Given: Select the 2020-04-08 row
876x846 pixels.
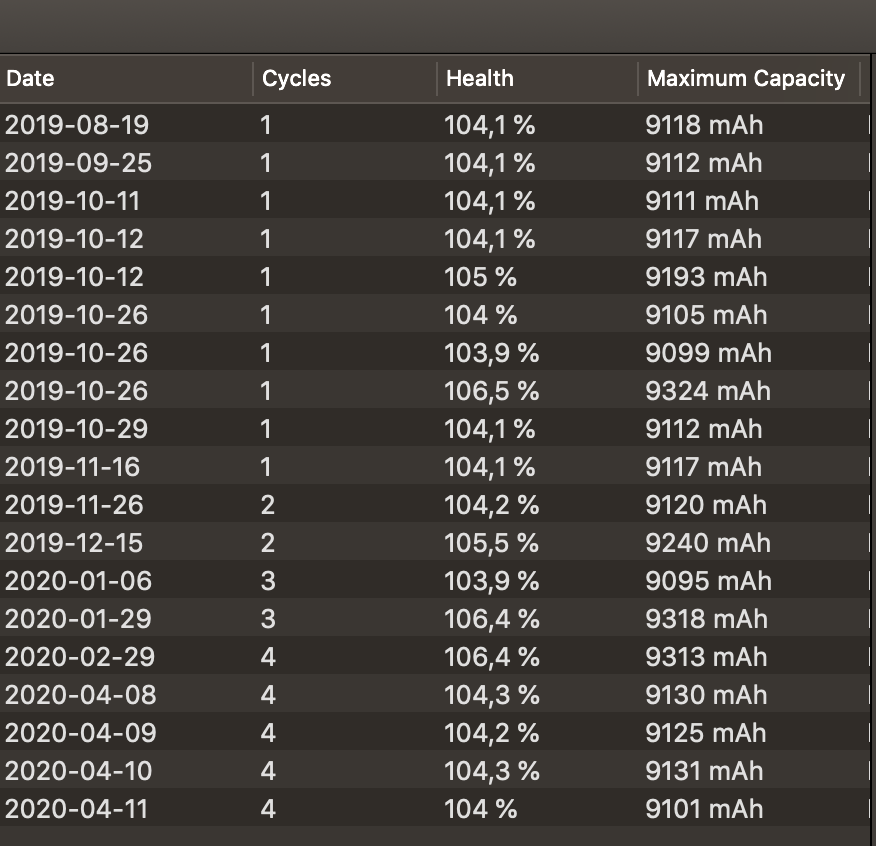Looking at the screenshot, I should point(435,693).
